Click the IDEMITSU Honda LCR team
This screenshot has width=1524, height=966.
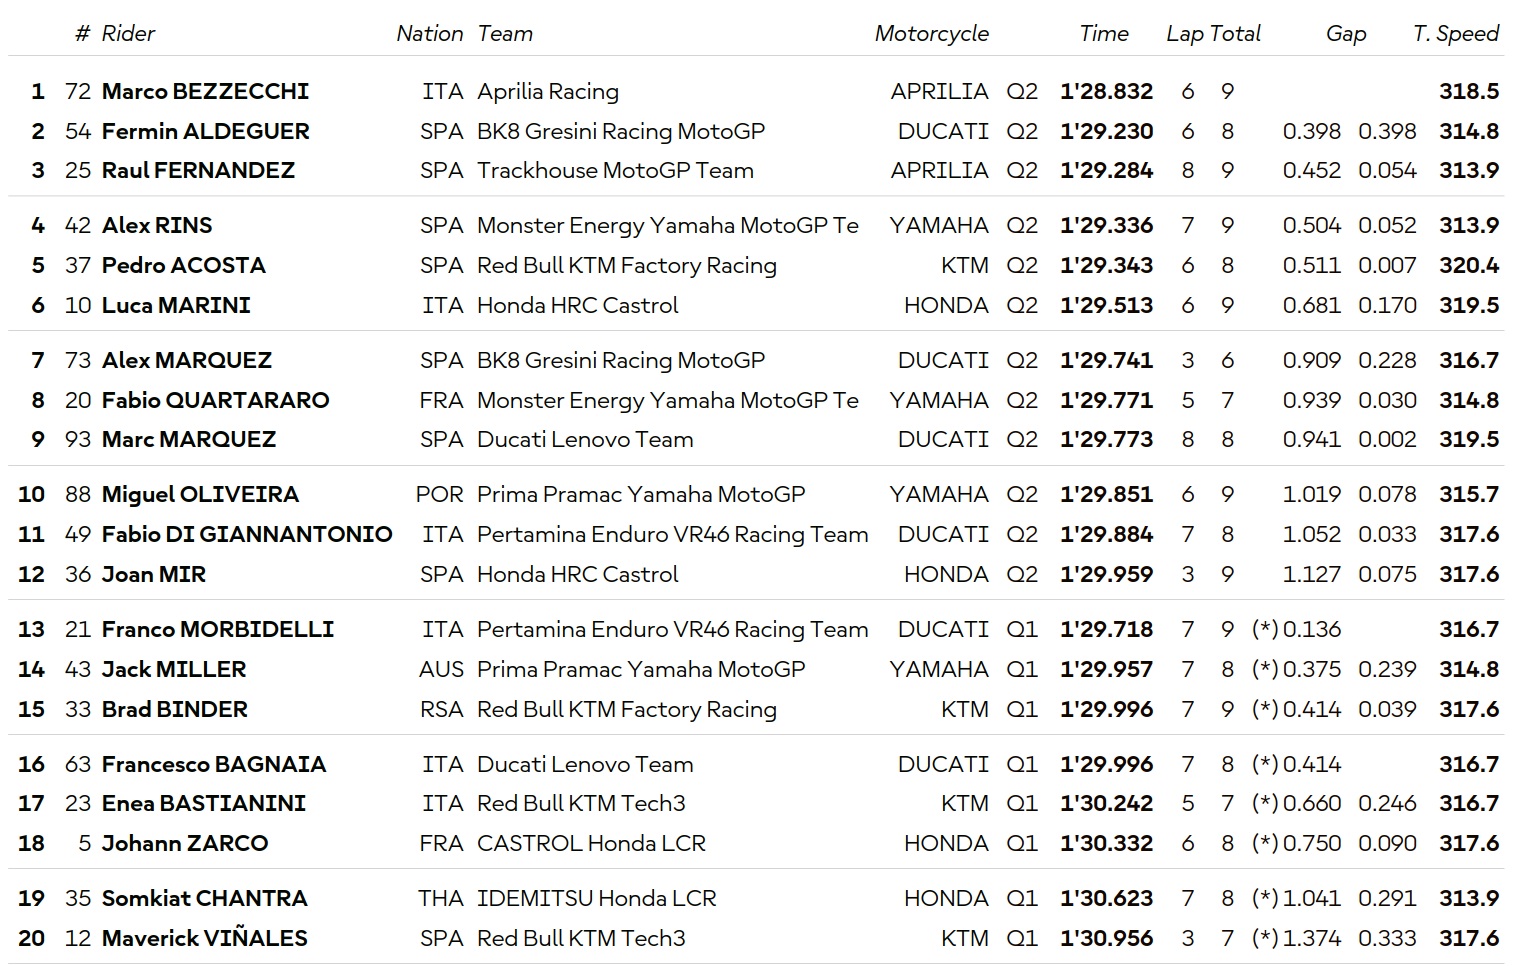(x=596, y=899)
